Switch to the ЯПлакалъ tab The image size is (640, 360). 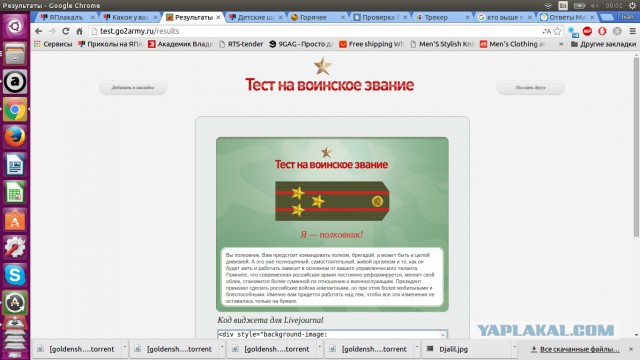click(x=66, y=17)
